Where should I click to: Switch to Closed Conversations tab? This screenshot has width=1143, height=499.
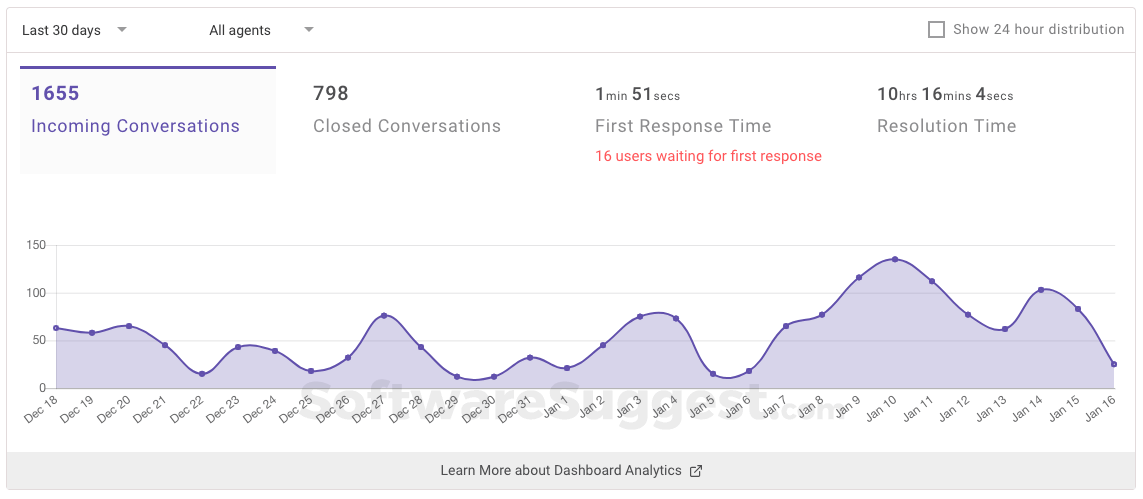pyautogui.click(x=406, y=112)
